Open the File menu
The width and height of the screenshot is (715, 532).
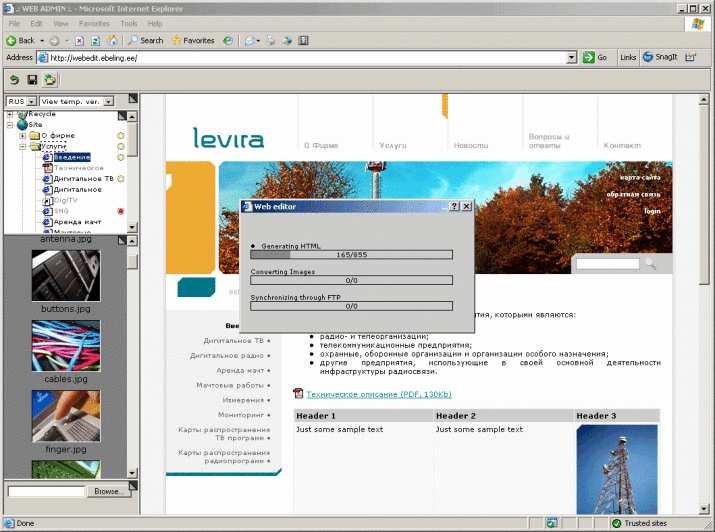tap(14, 24)
